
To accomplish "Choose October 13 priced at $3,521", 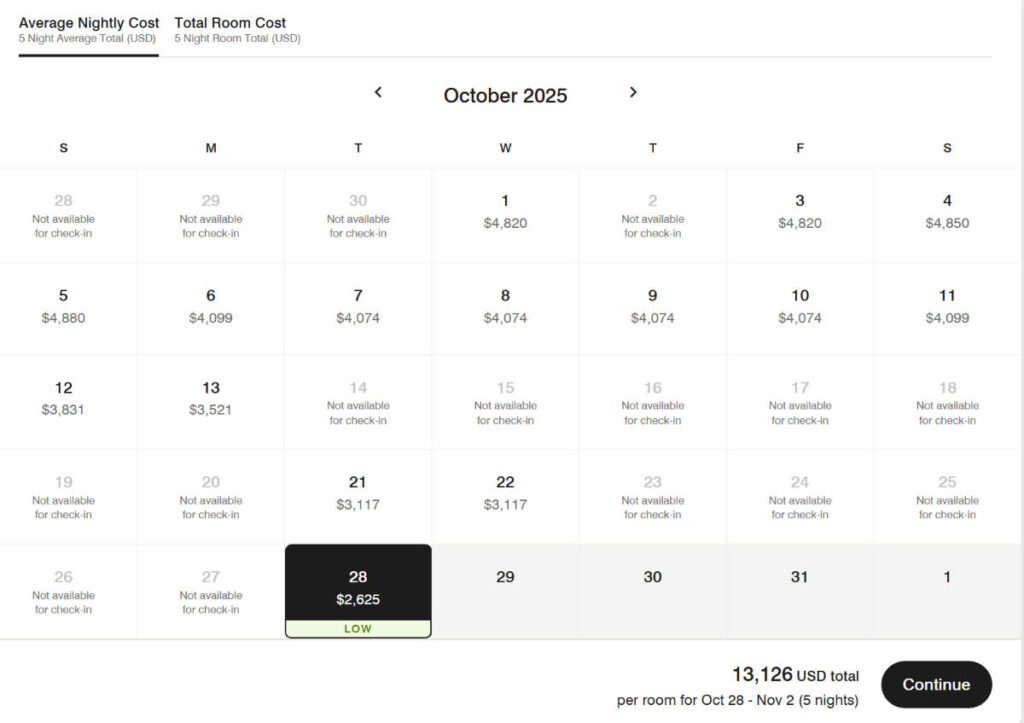I will point(210,400).
